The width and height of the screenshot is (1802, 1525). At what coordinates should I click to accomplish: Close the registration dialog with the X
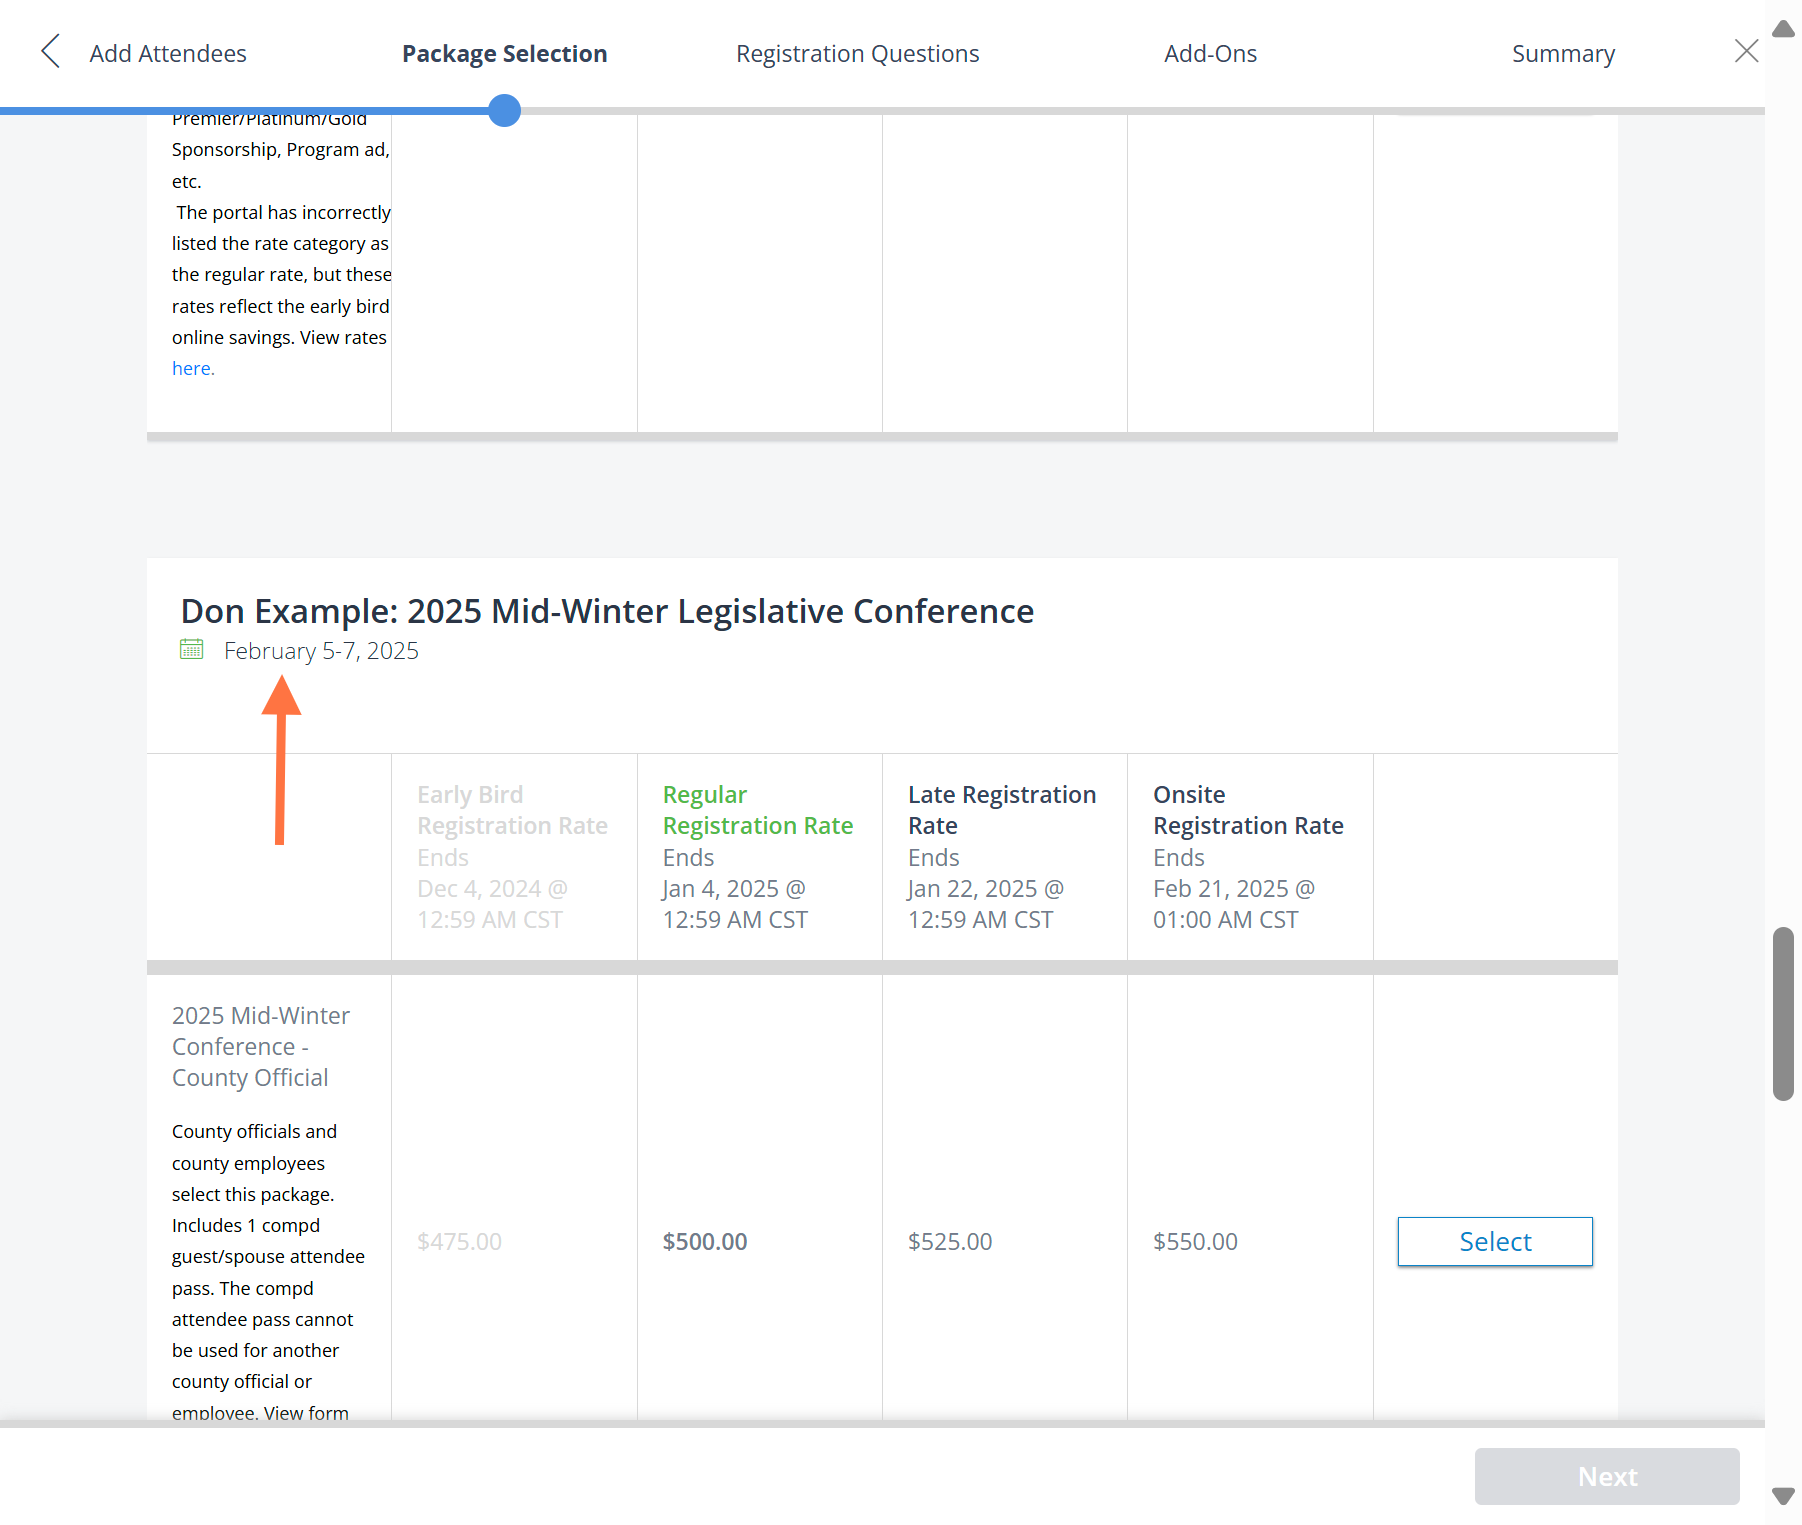(1746, 51)
